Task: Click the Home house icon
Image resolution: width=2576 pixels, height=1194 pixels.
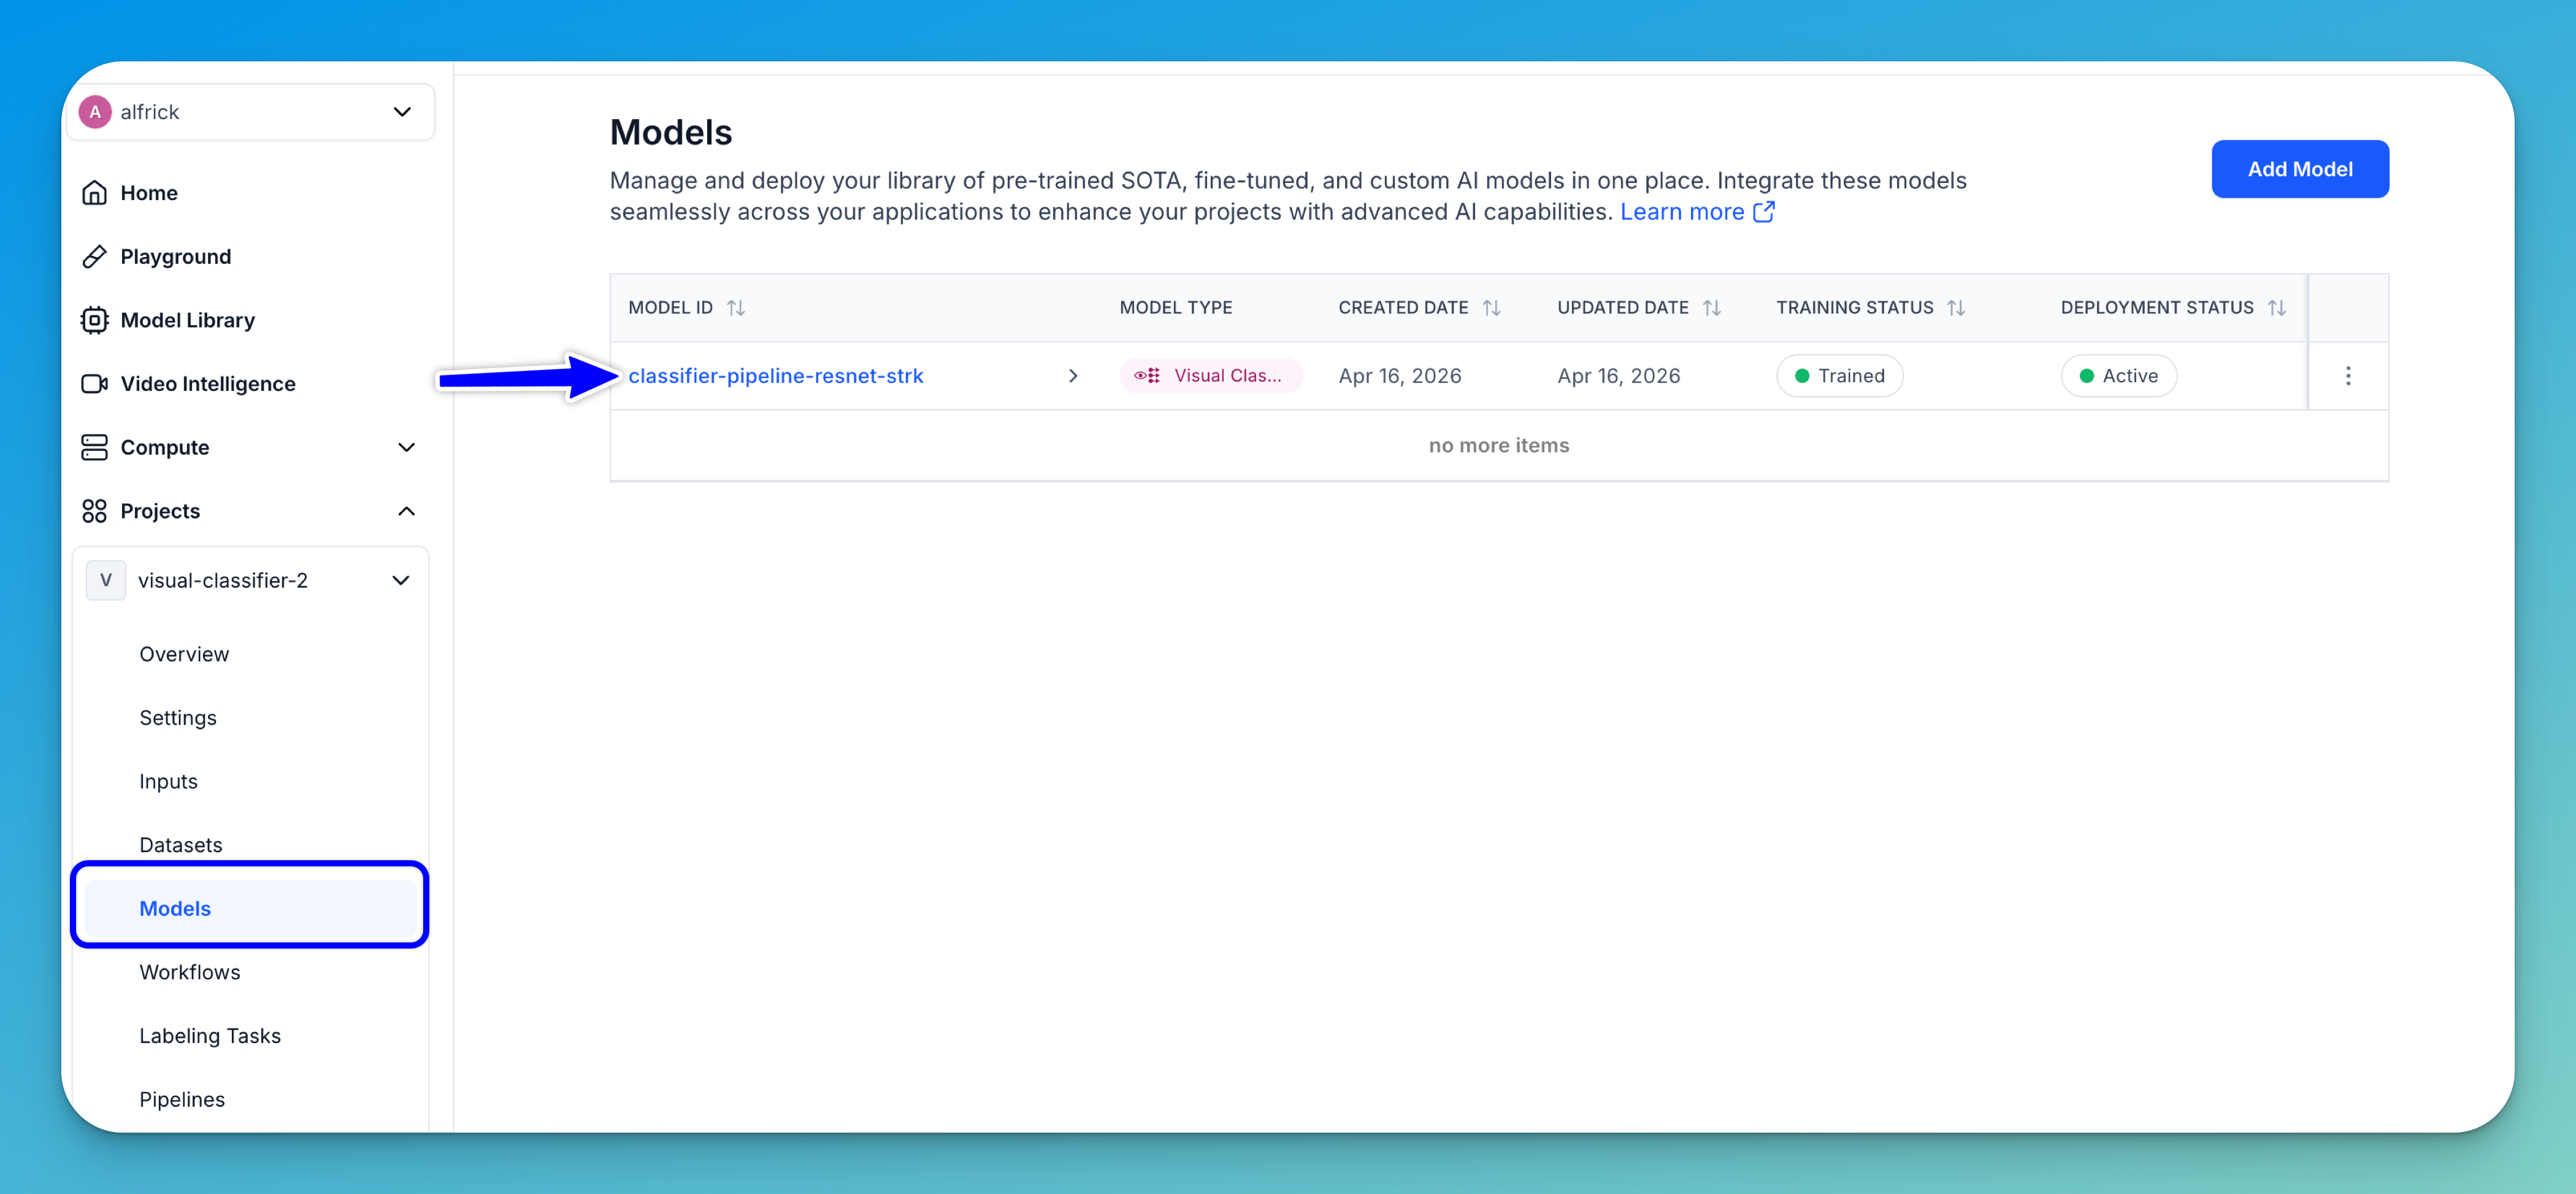Action: (x=94, y=193)
